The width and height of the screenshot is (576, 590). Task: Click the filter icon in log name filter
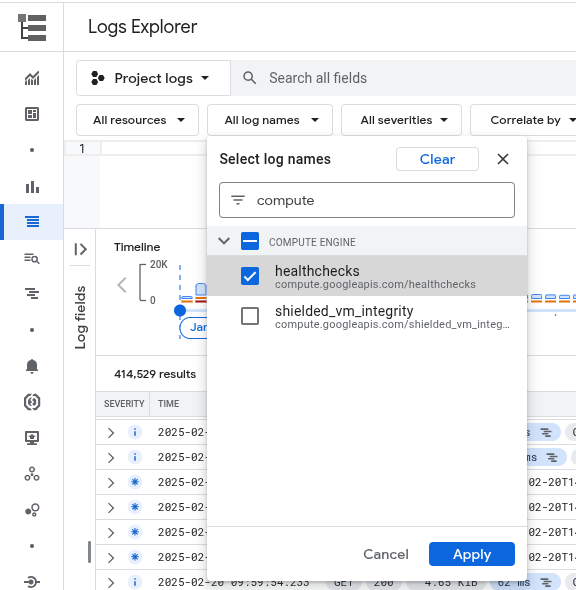[x=238, y=200]
